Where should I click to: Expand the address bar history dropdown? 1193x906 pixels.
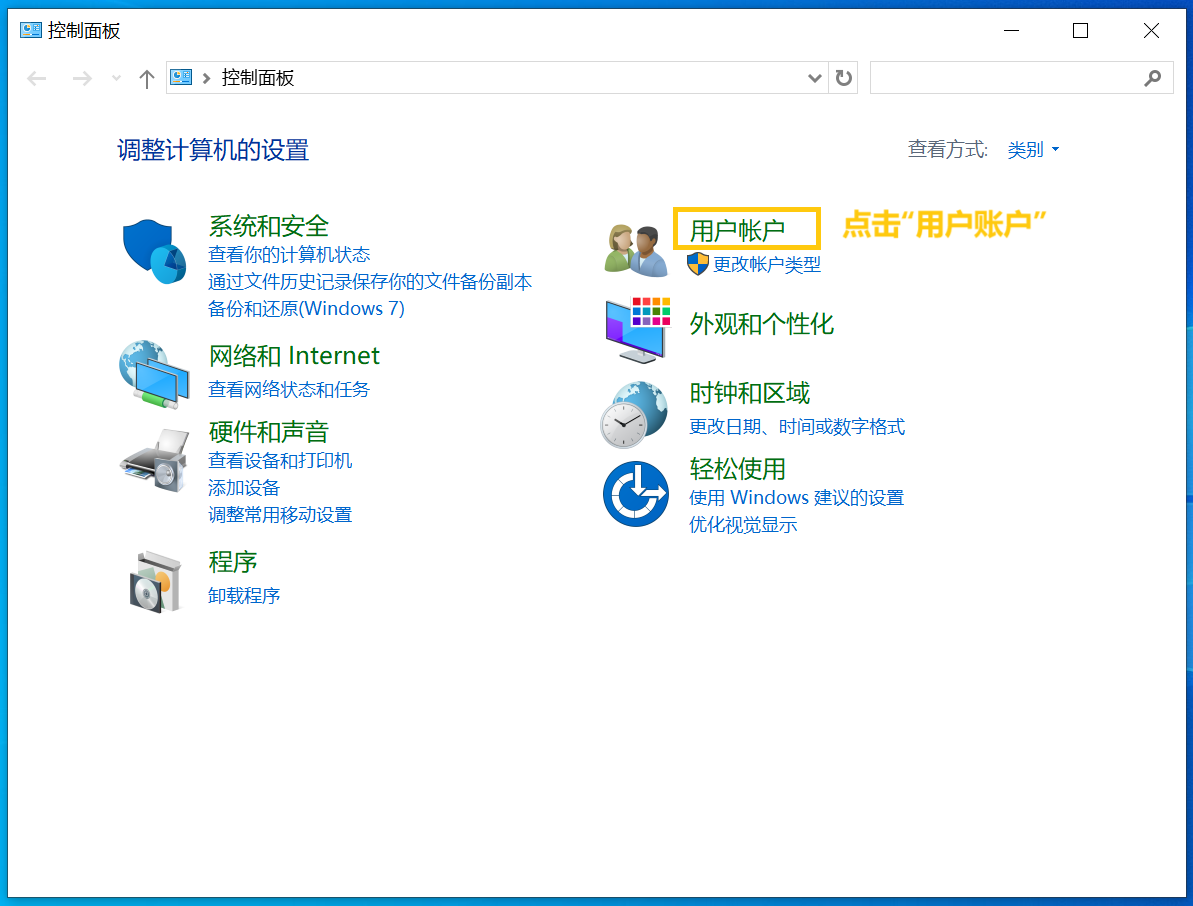point(814,77)
